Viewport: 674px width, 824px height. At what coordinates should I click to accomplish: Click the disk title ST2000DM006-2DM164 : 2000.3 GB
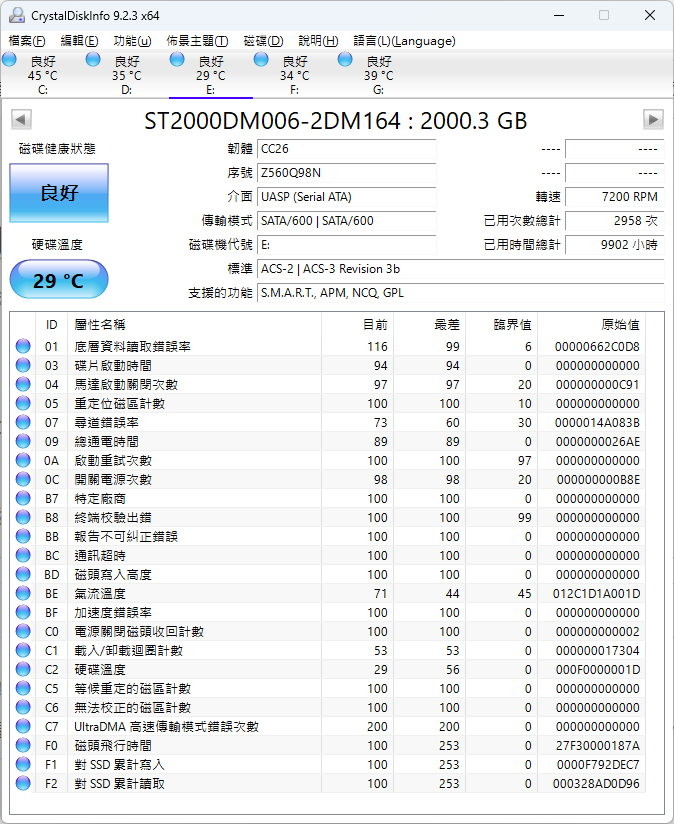point(336,121)
